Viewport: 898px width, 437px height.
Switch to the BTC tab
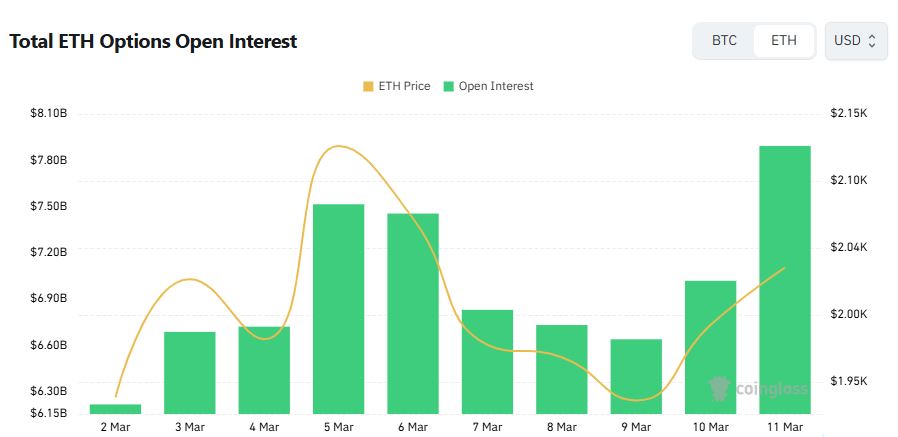click(724, 41)
